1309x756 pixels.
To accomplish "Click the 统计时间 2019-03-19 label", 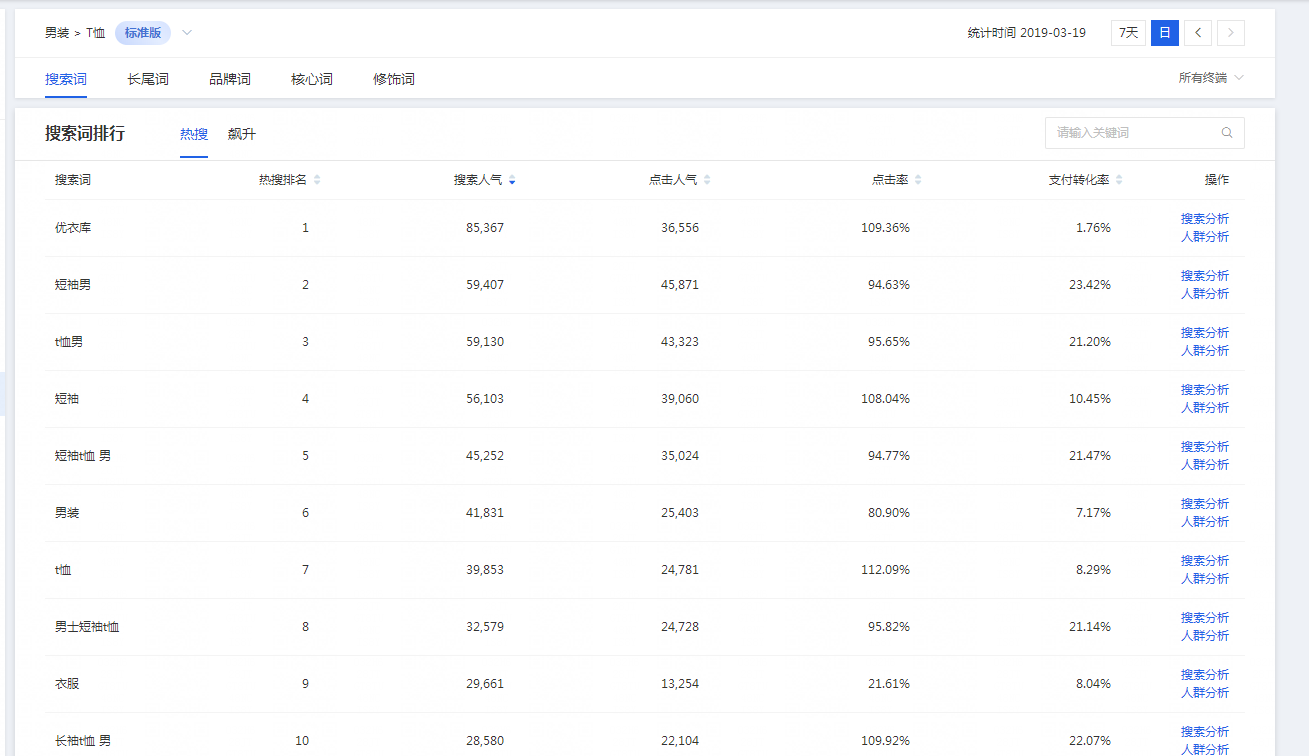I will click(1027, 33).
